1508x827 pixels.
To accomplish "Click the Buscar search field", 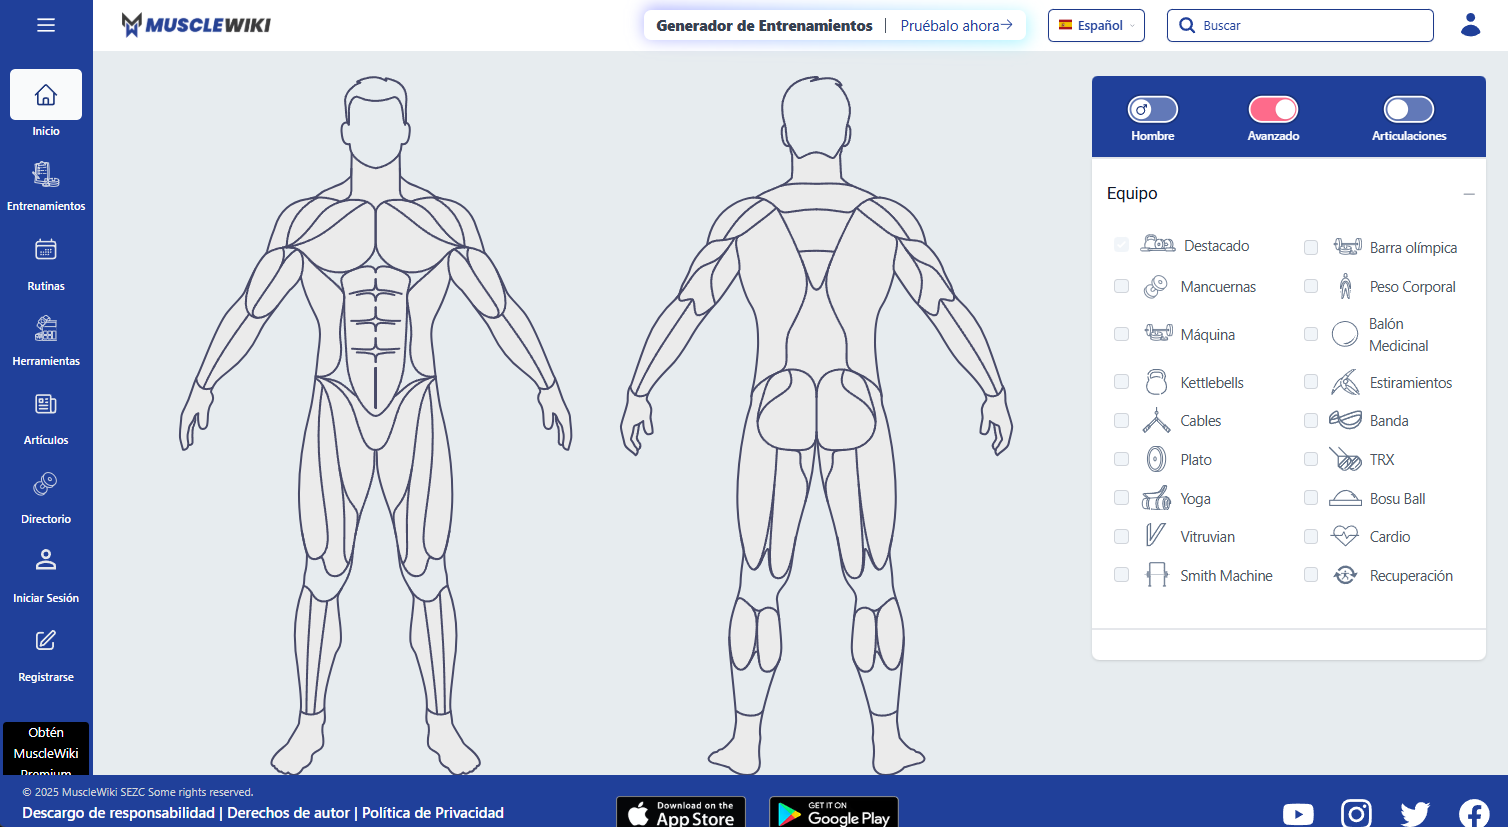I will 1300,25.
